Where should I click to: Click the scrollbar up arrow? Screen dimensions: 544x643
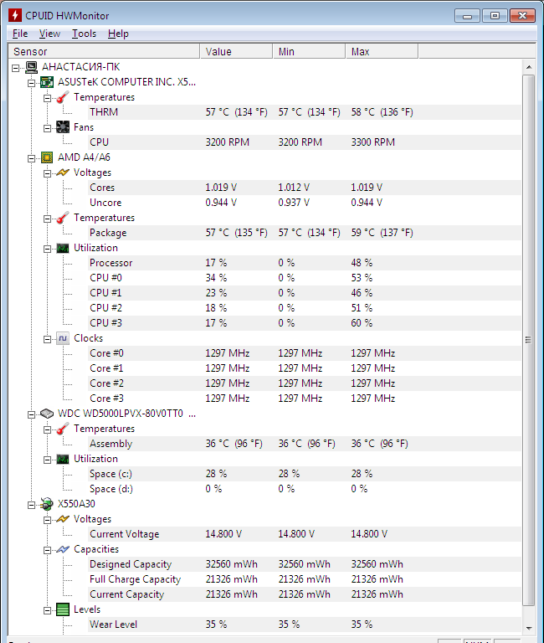tap(529, 67)
